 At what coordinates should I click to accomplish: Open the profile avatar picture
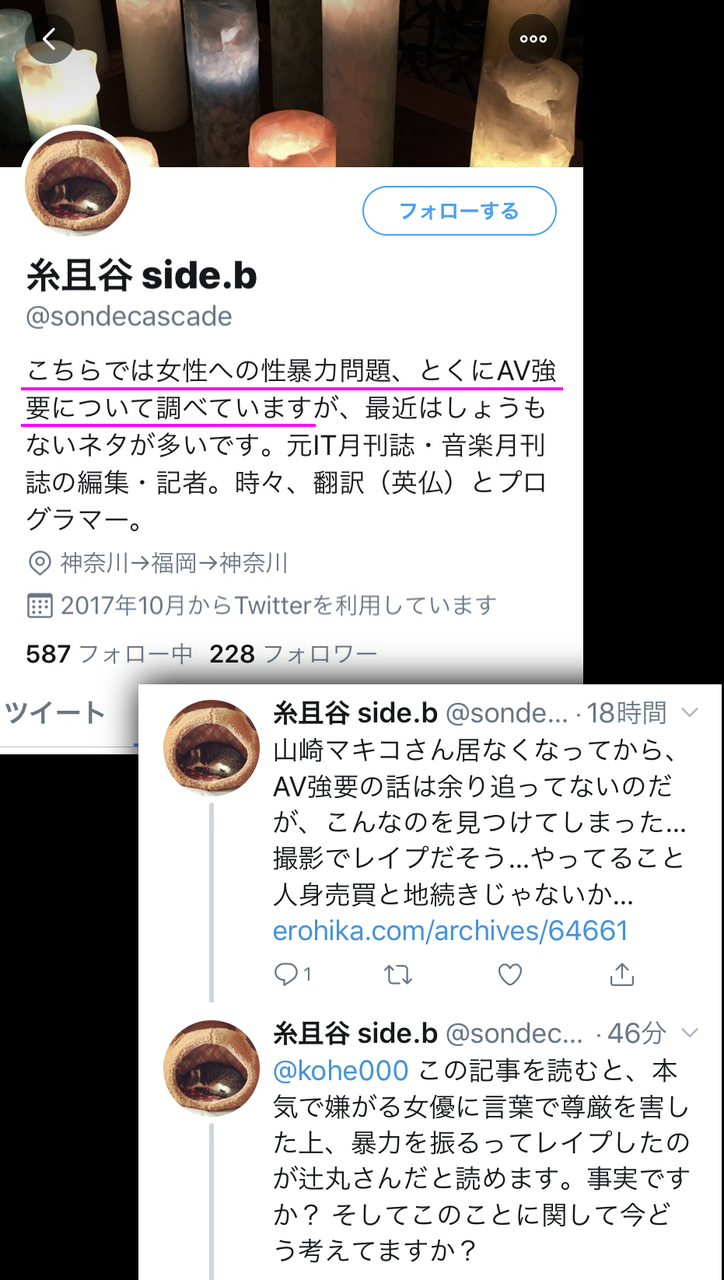coord(77,181)
